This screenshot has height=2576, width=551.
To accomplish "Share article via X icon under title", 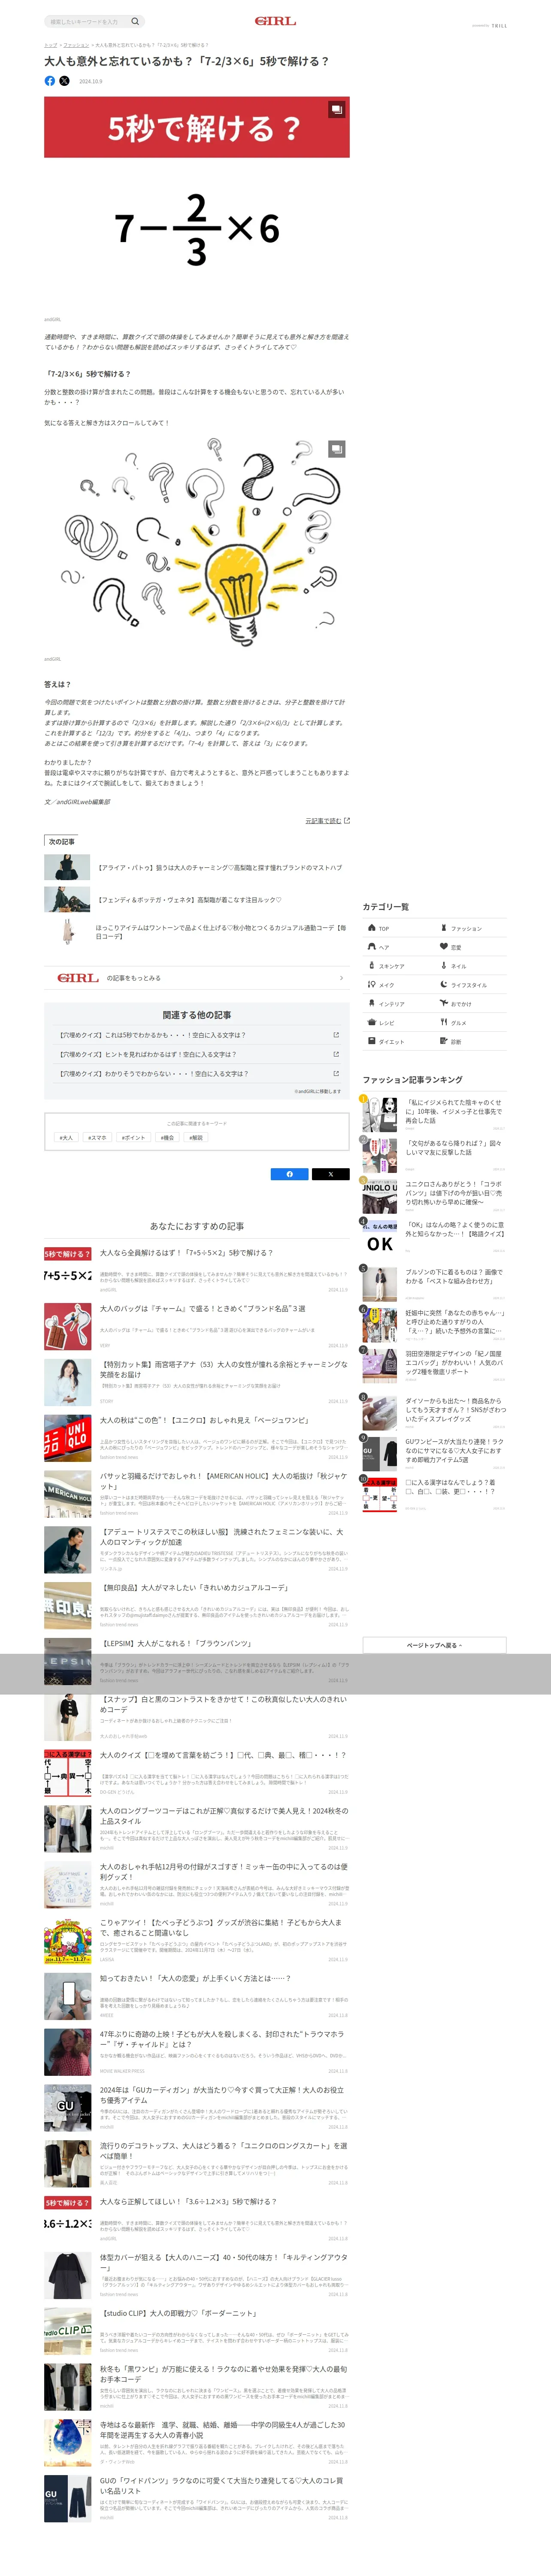I will coord(65,81).
